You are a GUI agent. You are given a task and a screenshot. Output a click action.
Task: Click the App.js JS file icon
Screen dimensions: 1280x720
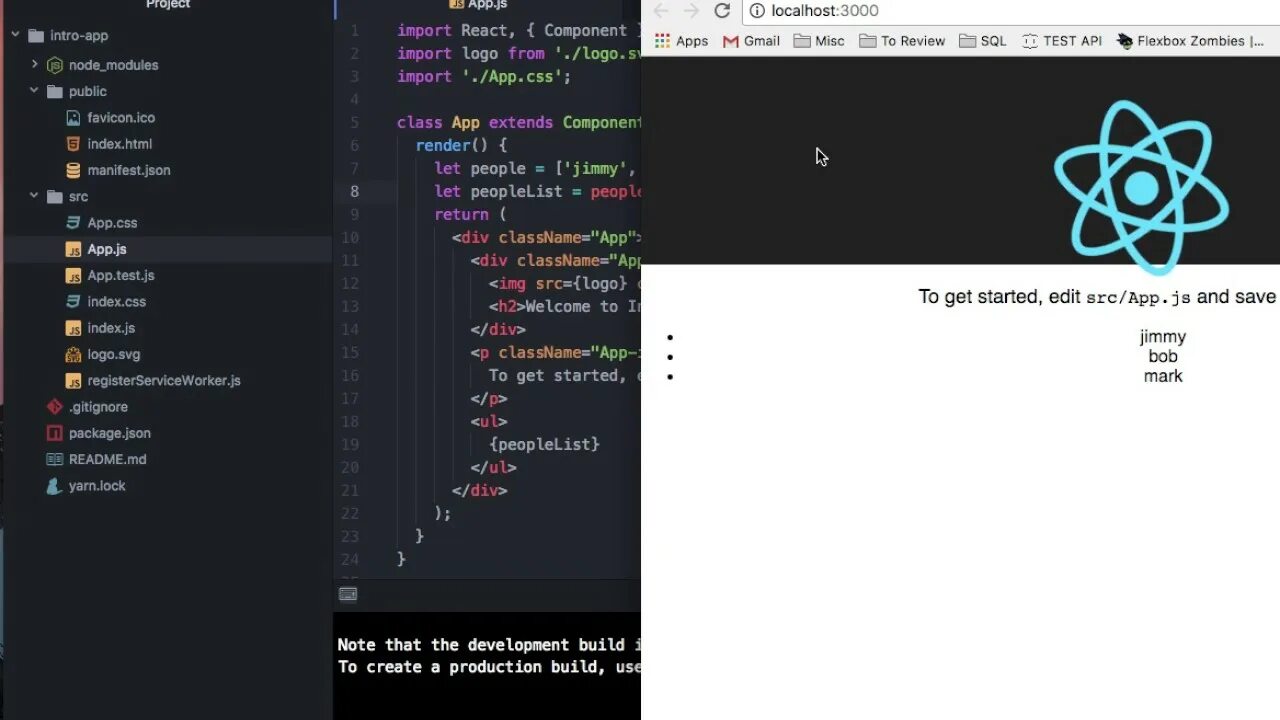tap(73, 249)
